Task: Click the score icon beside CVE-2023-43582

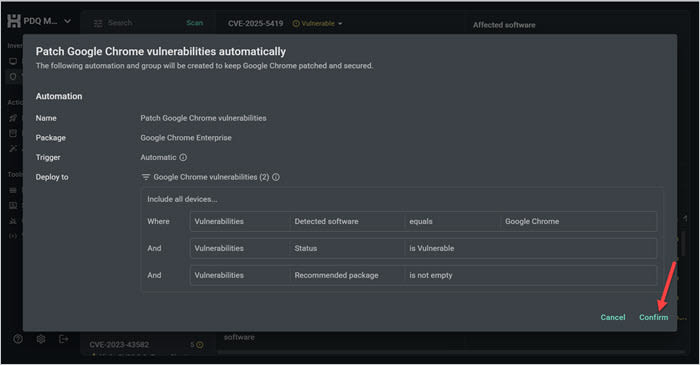Action: (200, 344)
